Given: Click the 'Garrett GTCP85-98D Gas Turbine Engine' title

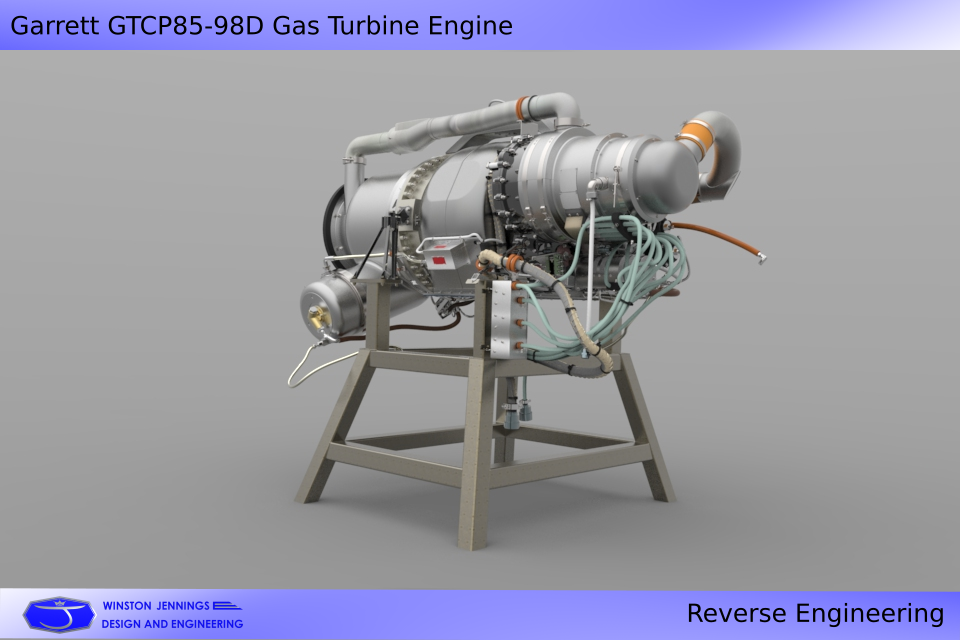Looking at the screenshot, I should click(x=261, y=26).
